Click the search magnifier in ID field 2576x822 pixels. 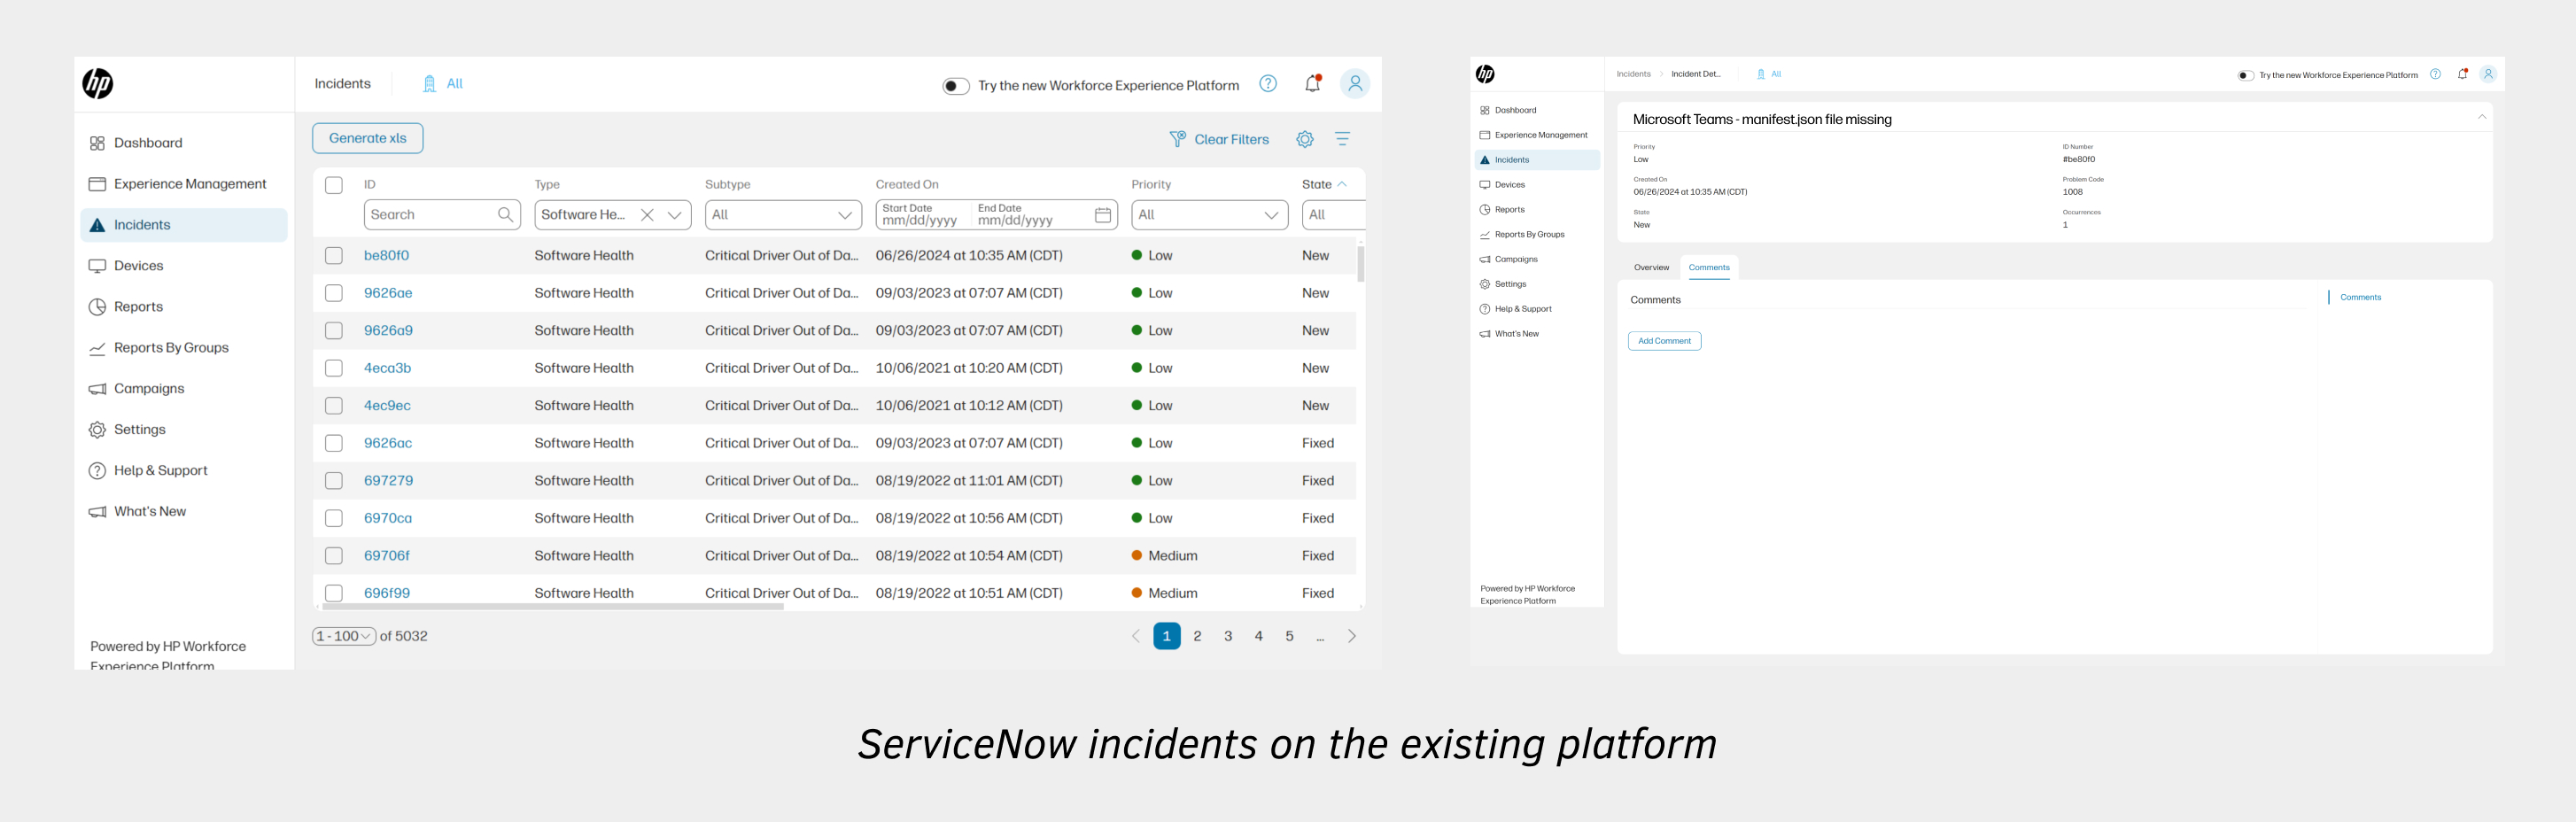505,215
